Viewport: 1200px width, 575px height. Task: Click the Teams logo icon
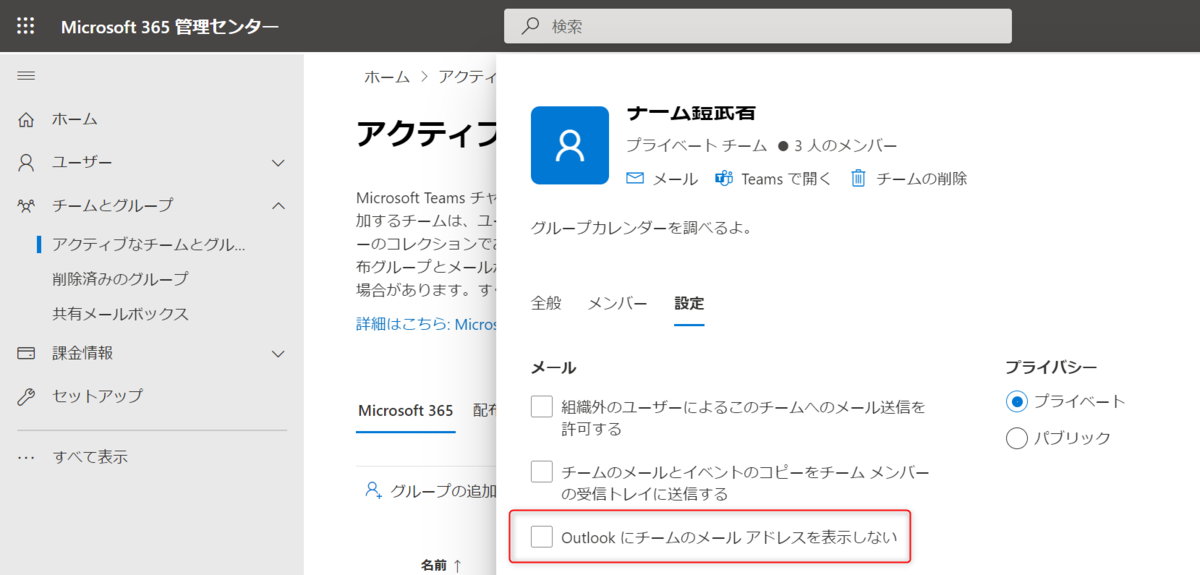click(724, 179)
